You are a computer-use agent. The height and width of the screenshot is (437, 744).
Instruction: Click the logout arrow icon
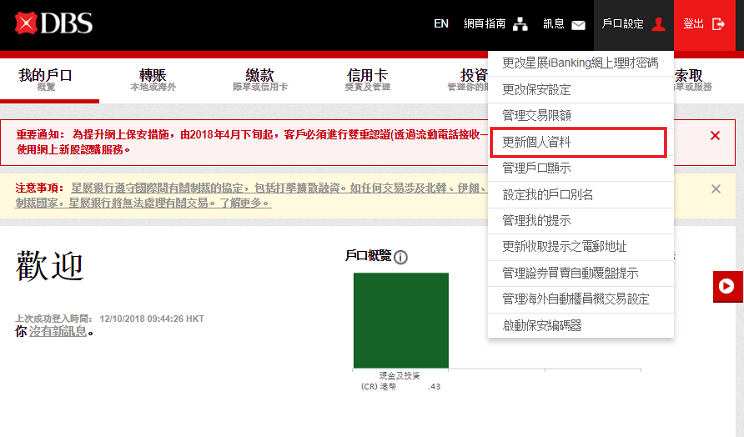pos(717,24)
